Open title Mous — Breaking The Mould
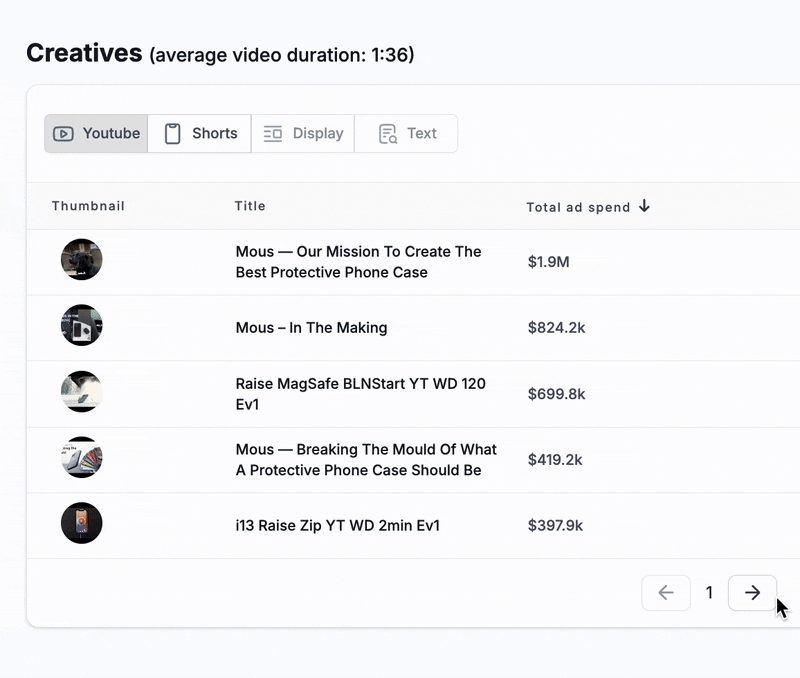The image size is (800, 678). 366,460
